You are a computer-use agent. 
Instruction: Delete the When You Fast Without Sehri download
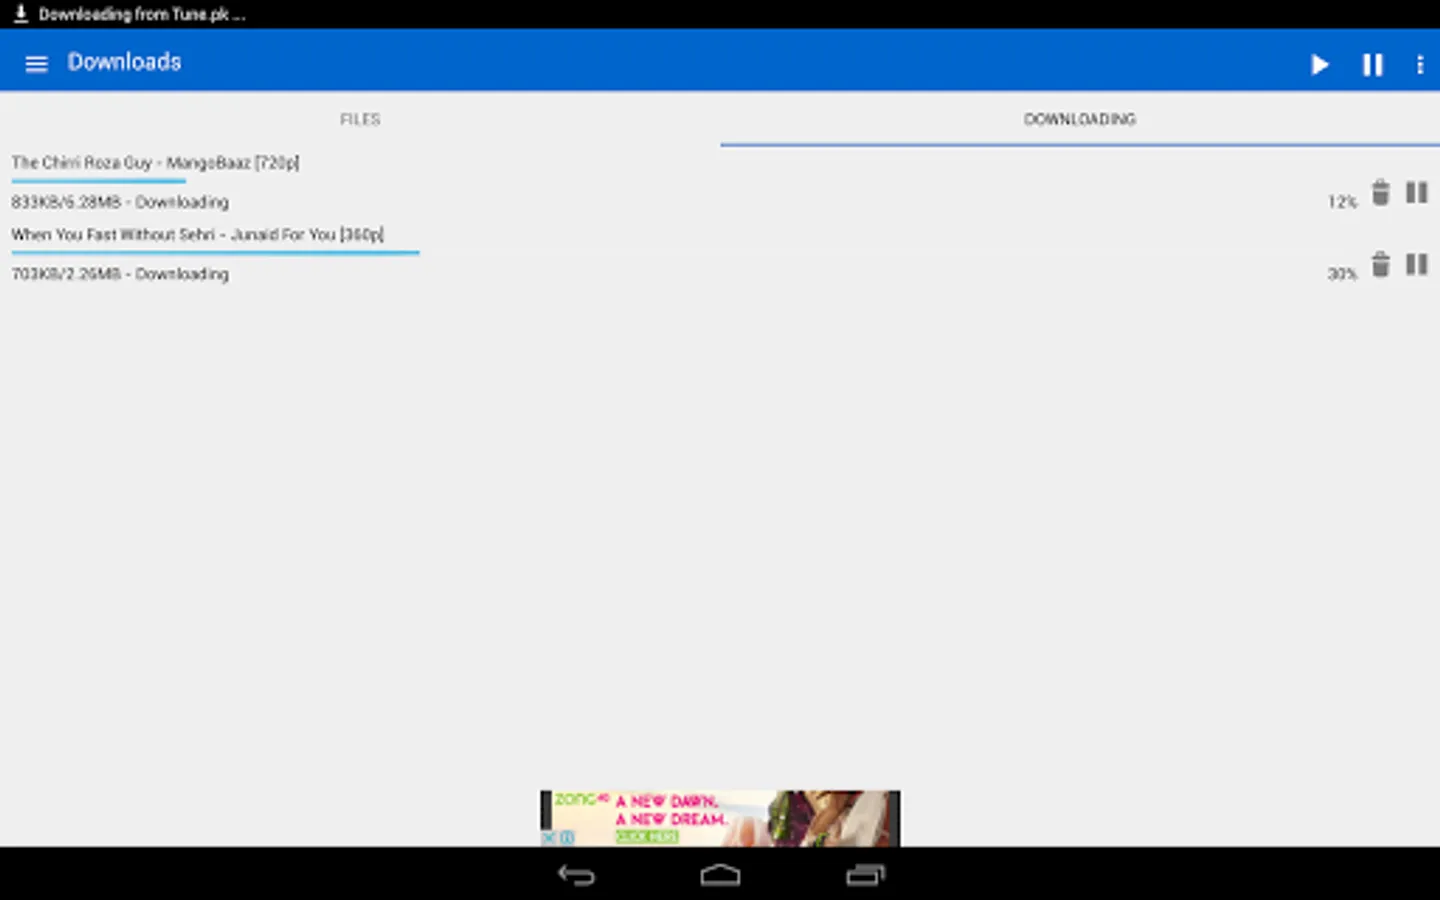click(1380, 264)
